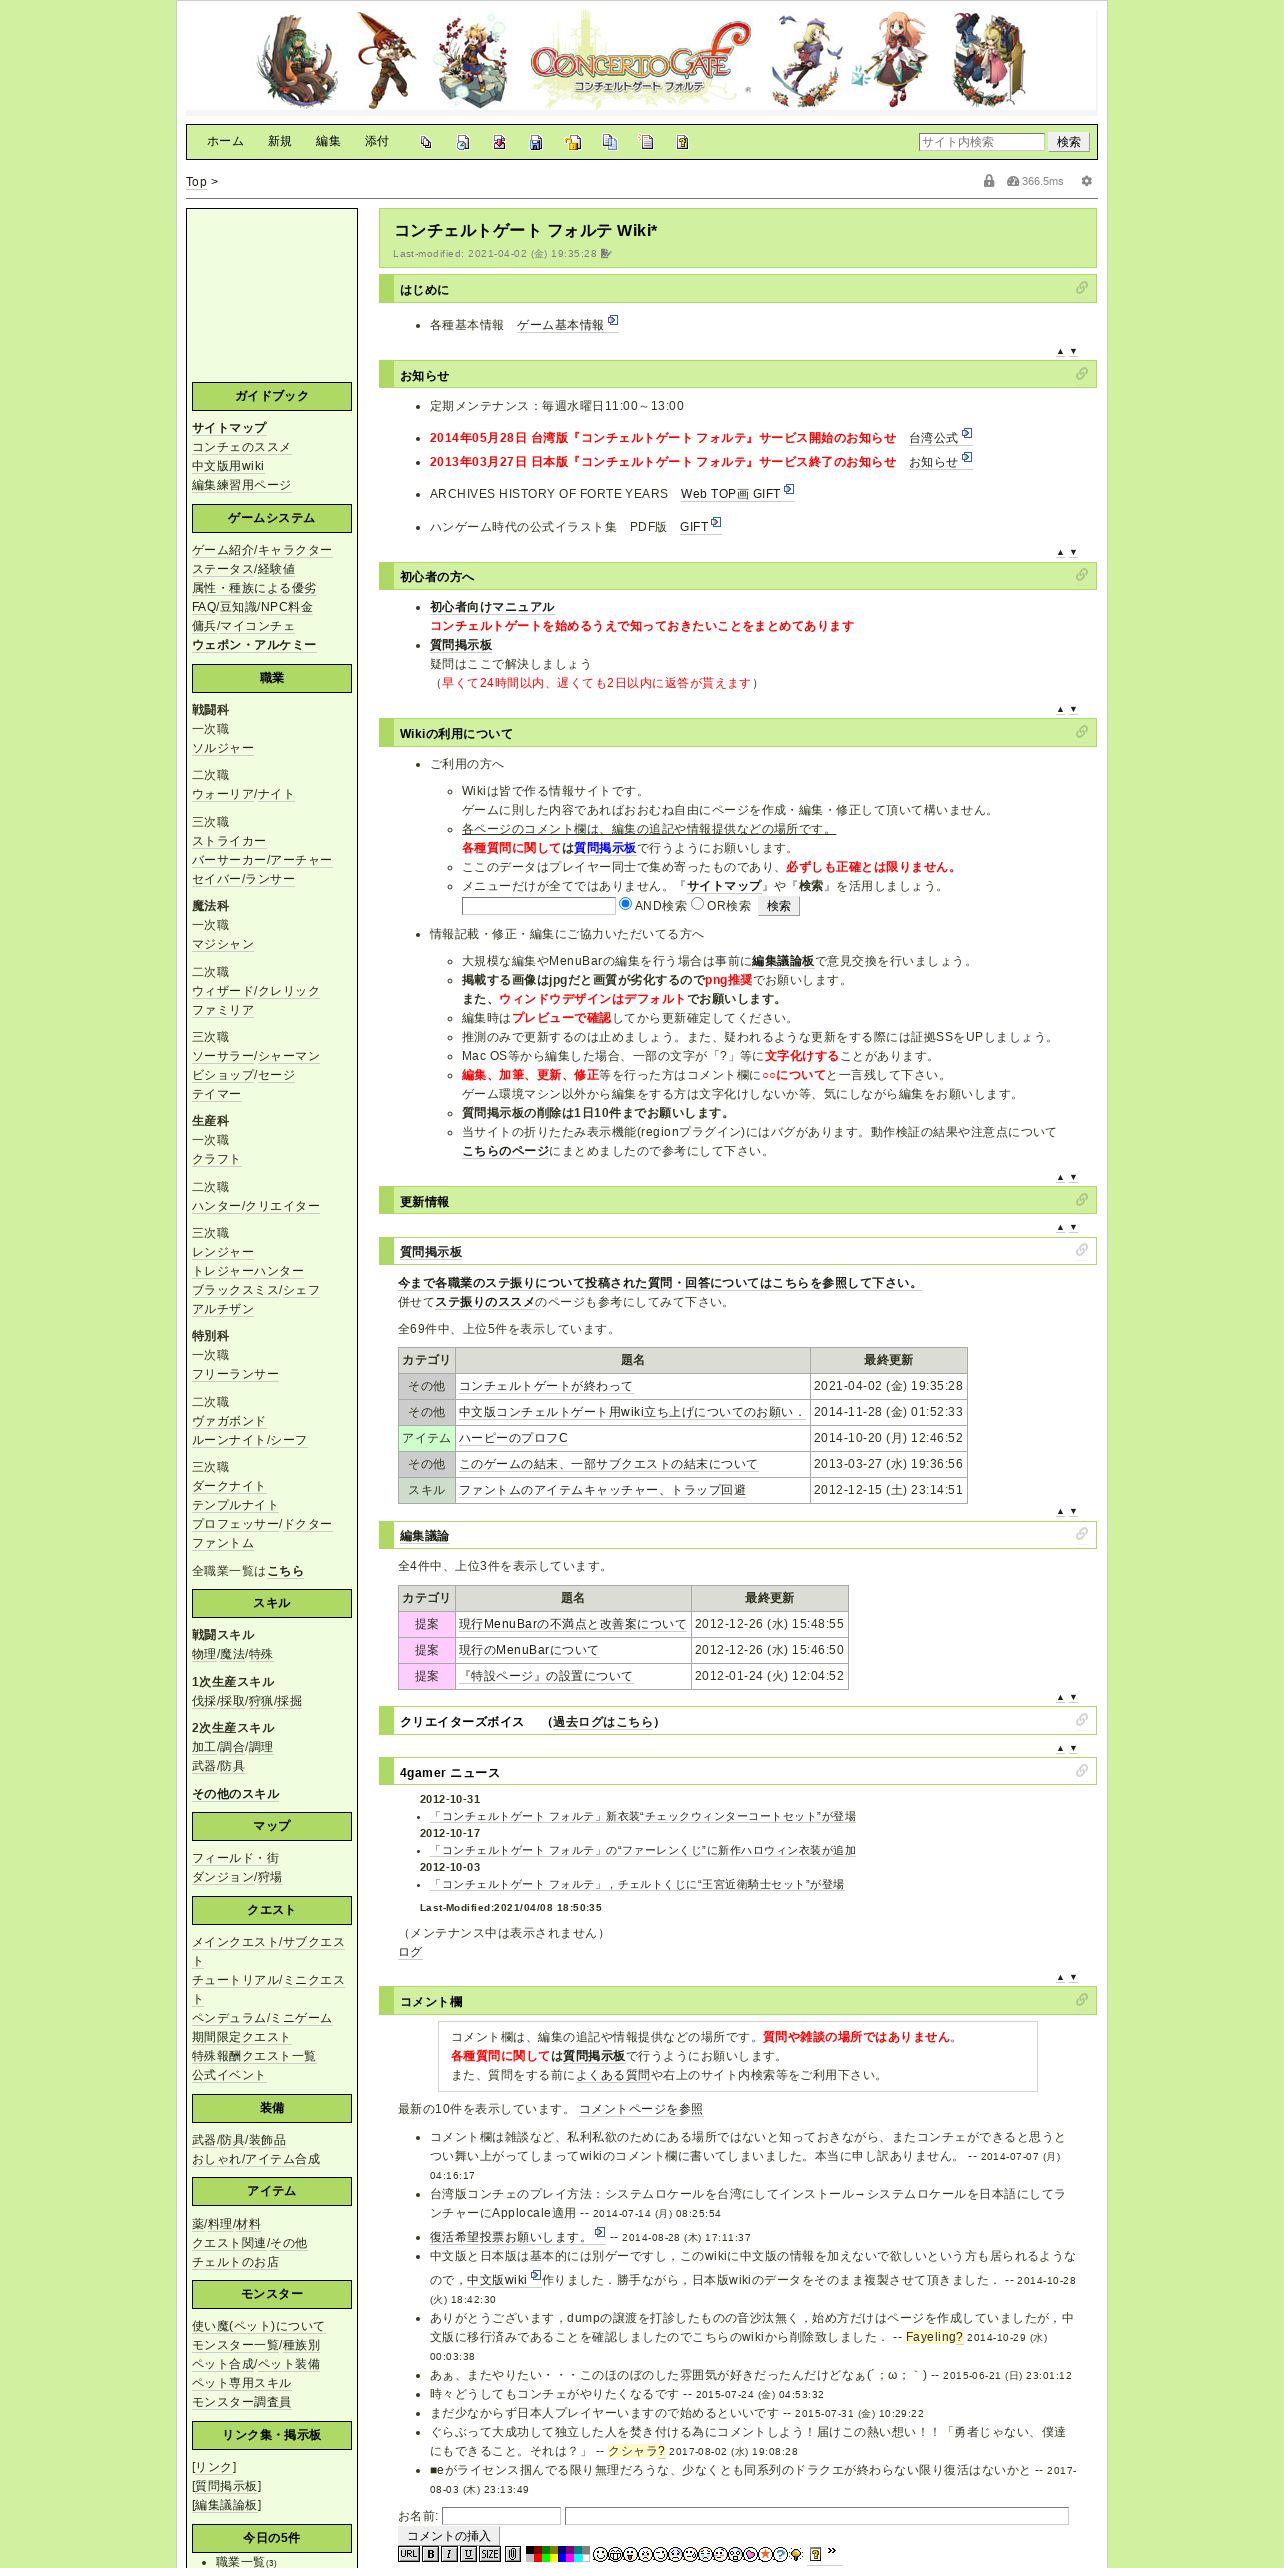Open the toolbar help question-mark icon

[683, 142]
